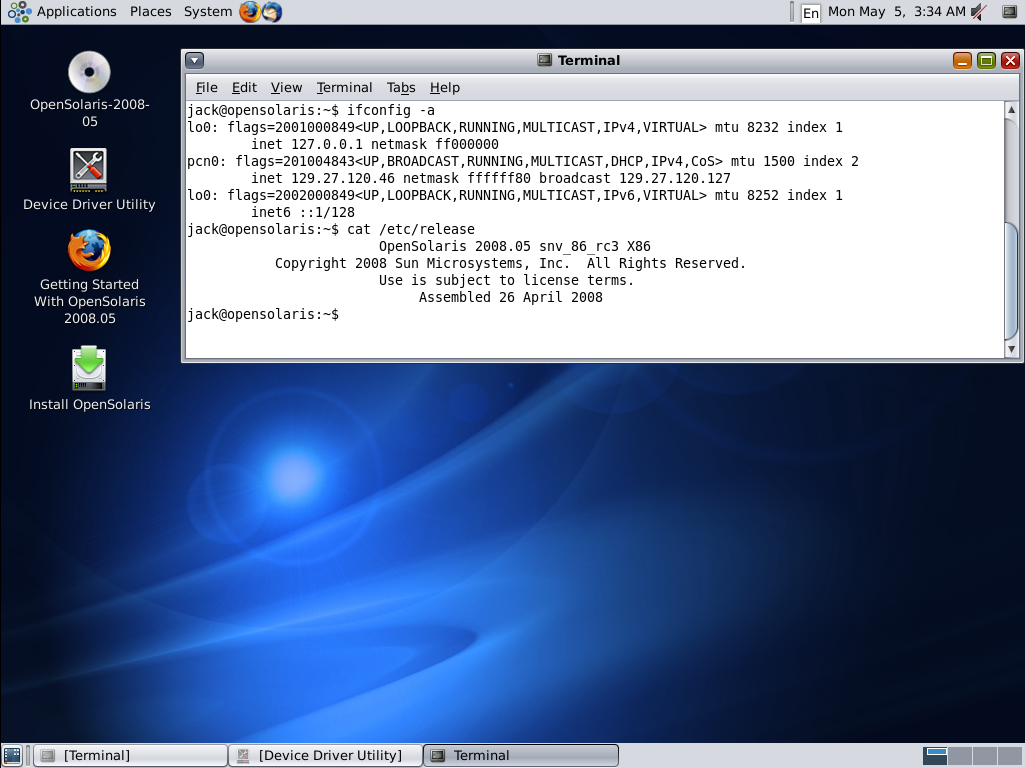The image size is (1025, 768).
Task: Click the 'Assembled 26 April 2008' line
Action: pyautogui.click(x=511, y=297)
